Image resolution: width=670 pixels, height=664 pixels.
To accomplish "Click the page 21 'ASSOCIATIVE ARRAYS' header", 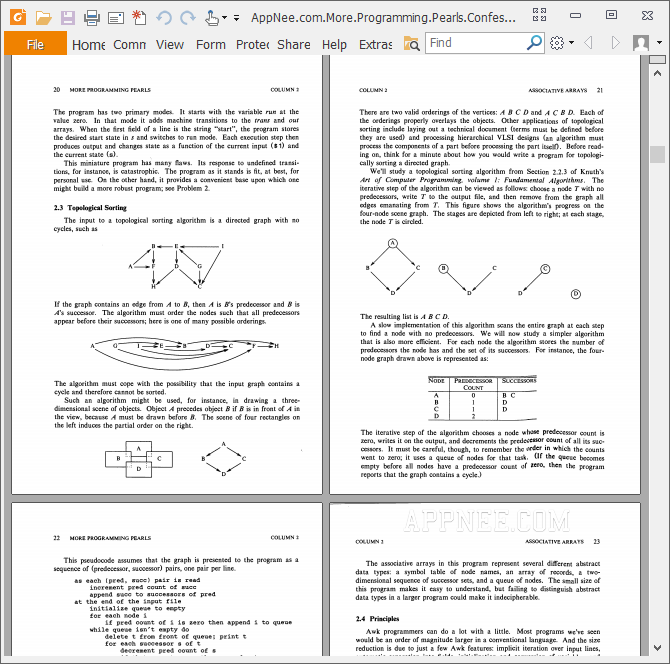I will [x=558, y=91].
